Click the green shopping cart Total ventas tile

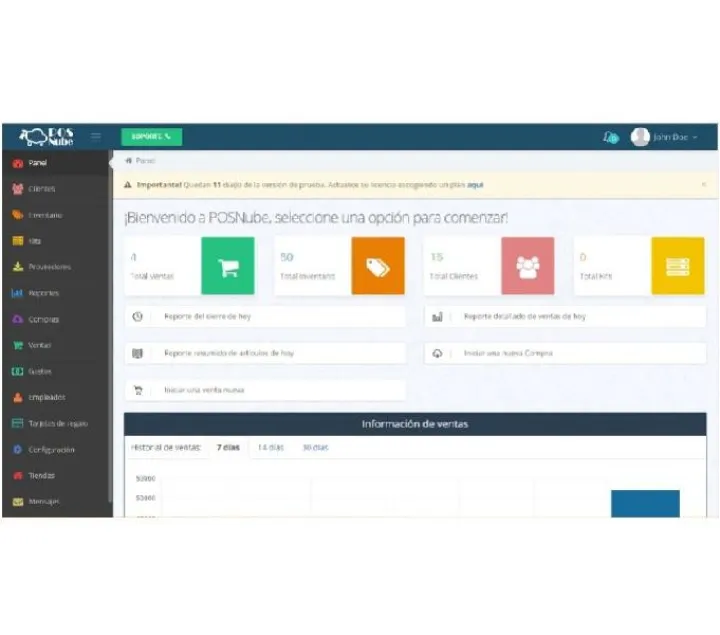click(x=227, y=266)
